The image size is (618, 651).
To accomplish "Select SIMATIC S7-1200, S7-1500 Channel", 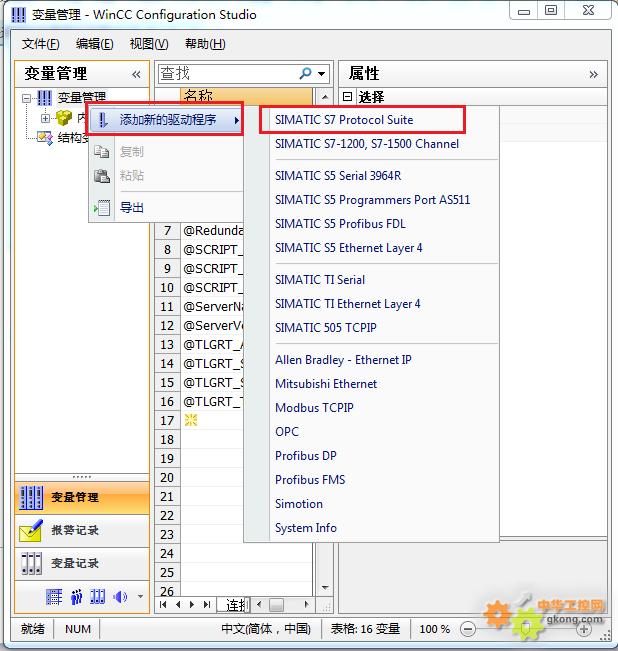I will click(367, 144).
